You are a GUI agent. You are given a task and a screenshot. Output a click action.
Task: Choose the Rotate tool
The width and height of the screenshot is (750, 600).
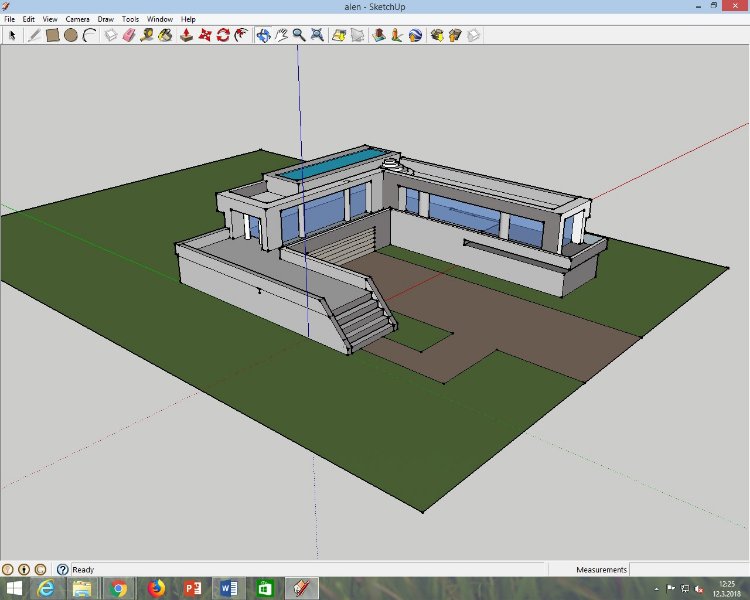click(x=223, y=35)
